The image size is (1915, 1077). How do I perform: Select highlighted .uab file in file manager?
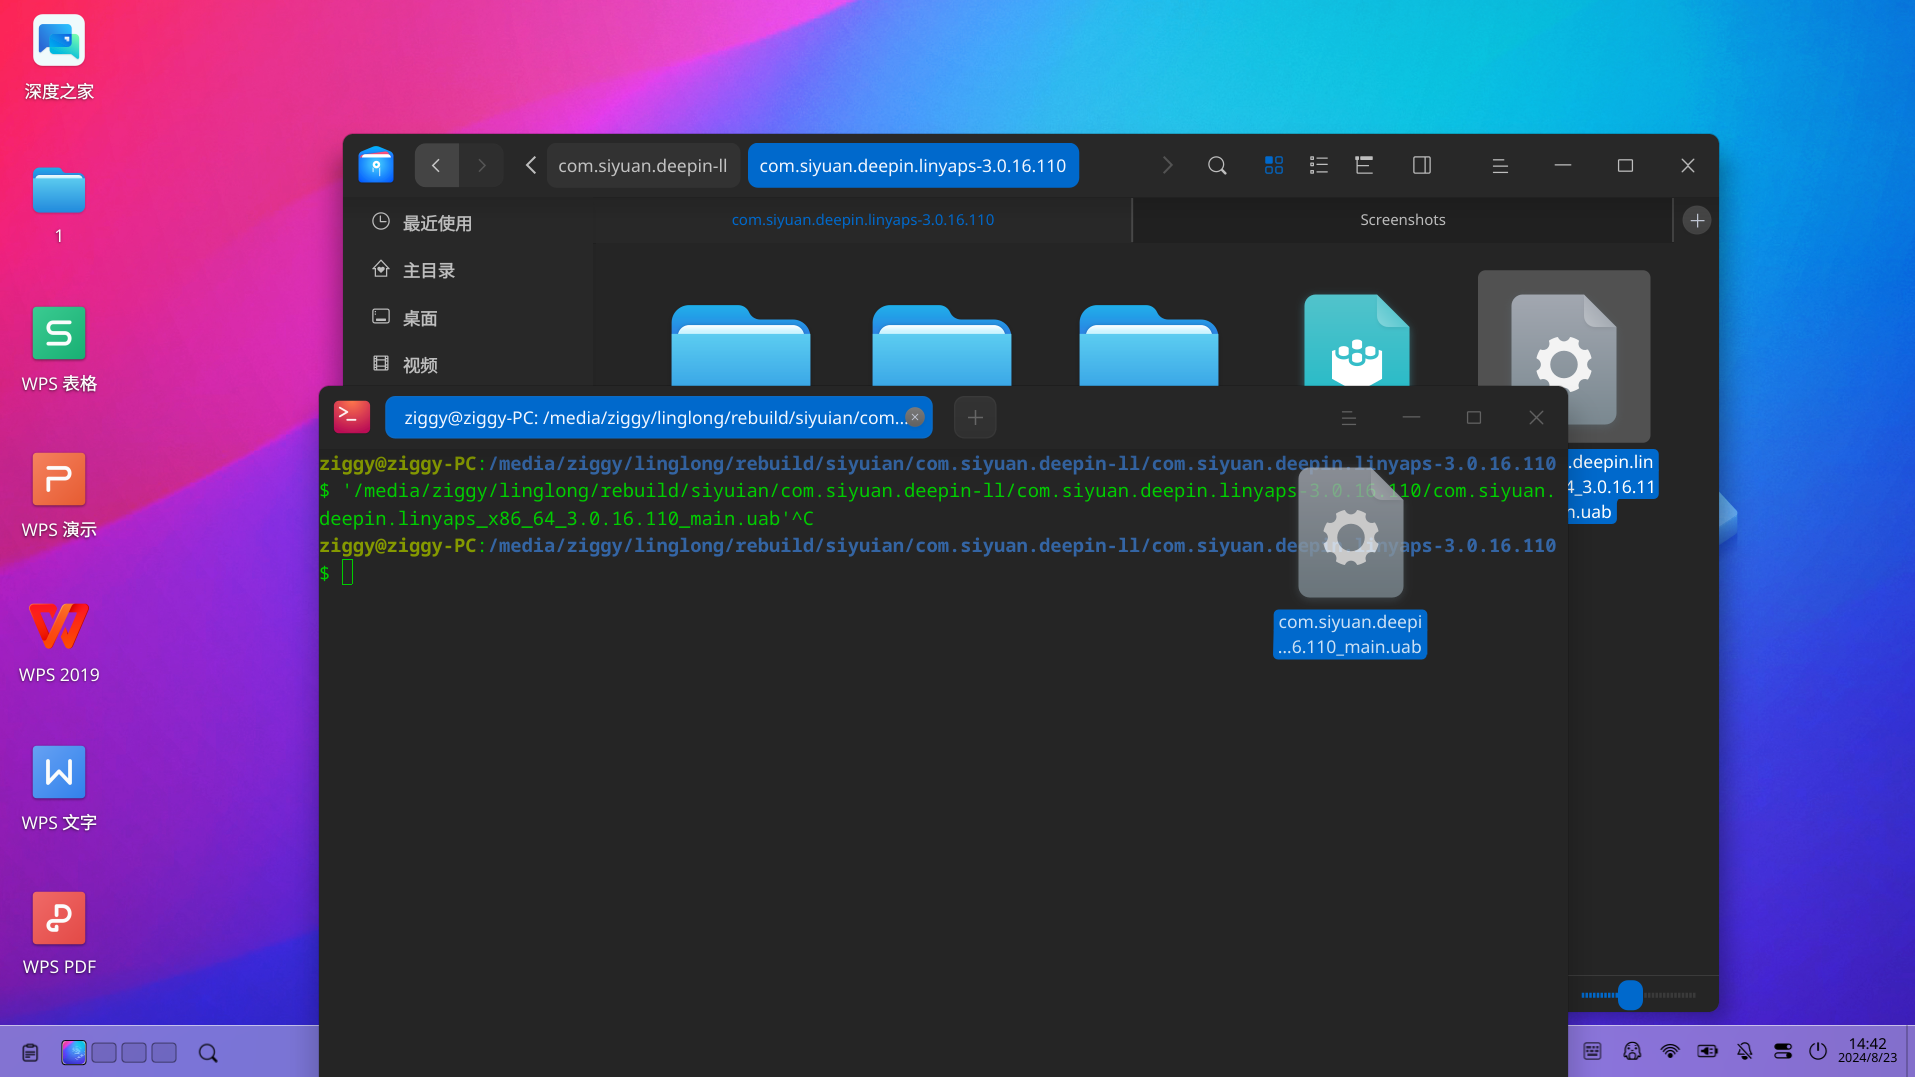1564,355
